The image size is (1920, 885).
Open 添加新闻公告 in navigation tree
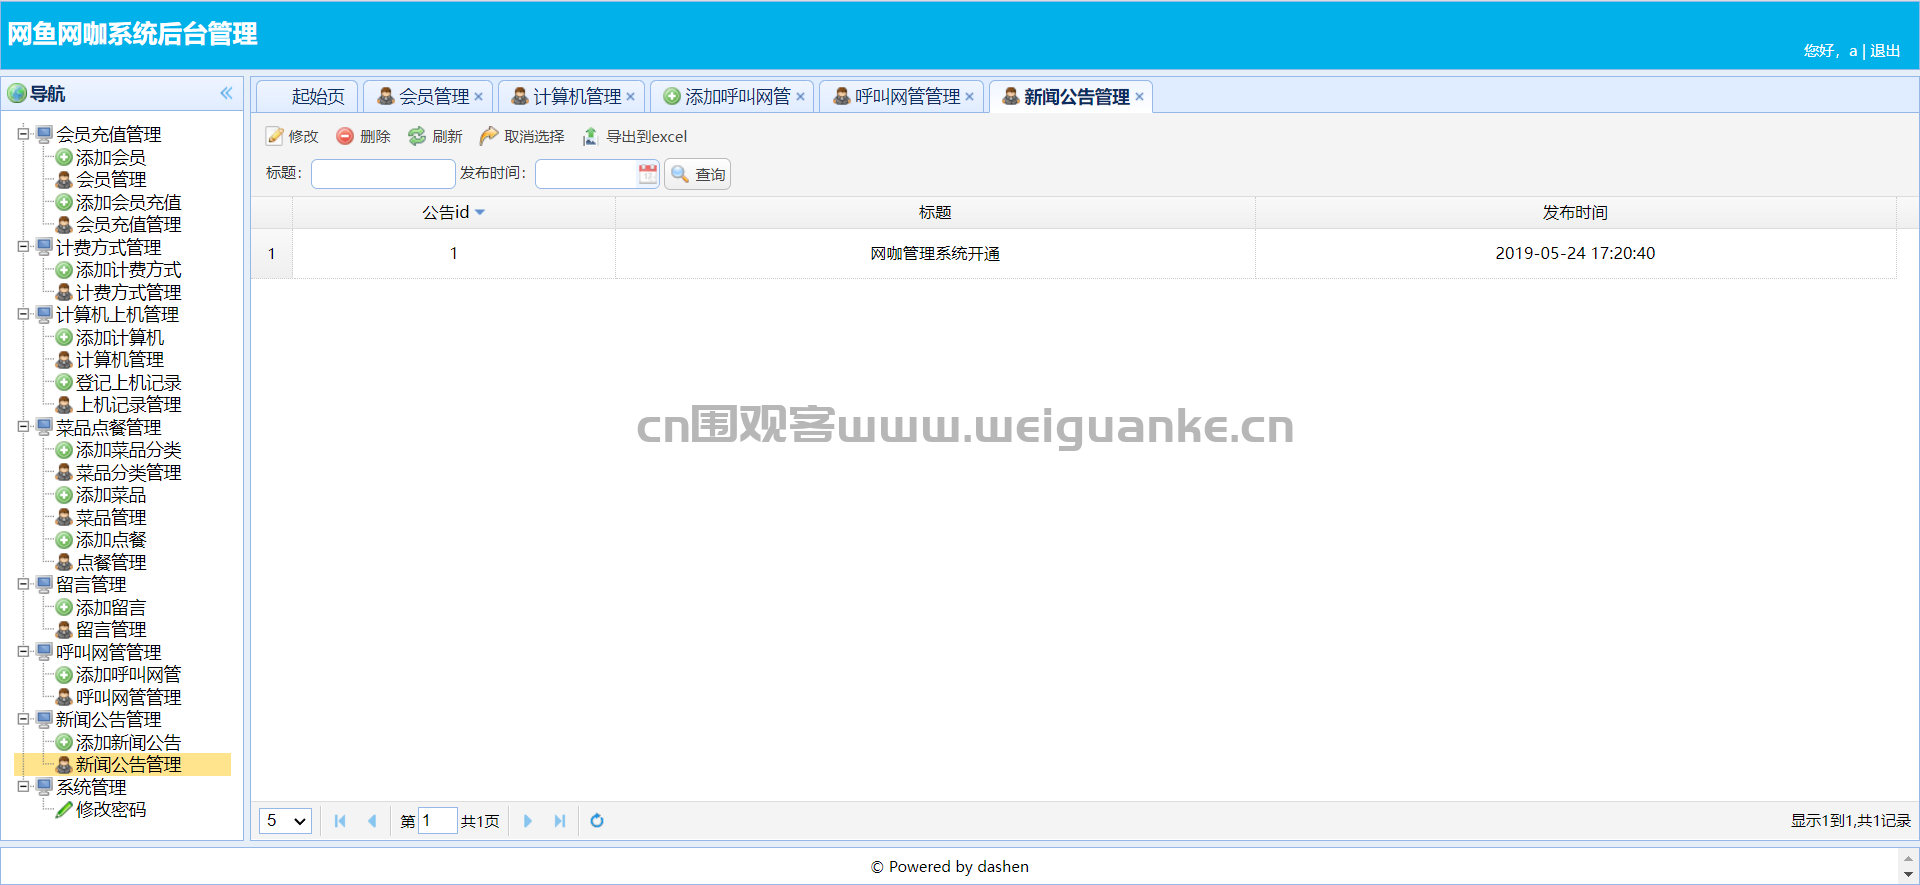pyautogui.click(x=128, y=742)
